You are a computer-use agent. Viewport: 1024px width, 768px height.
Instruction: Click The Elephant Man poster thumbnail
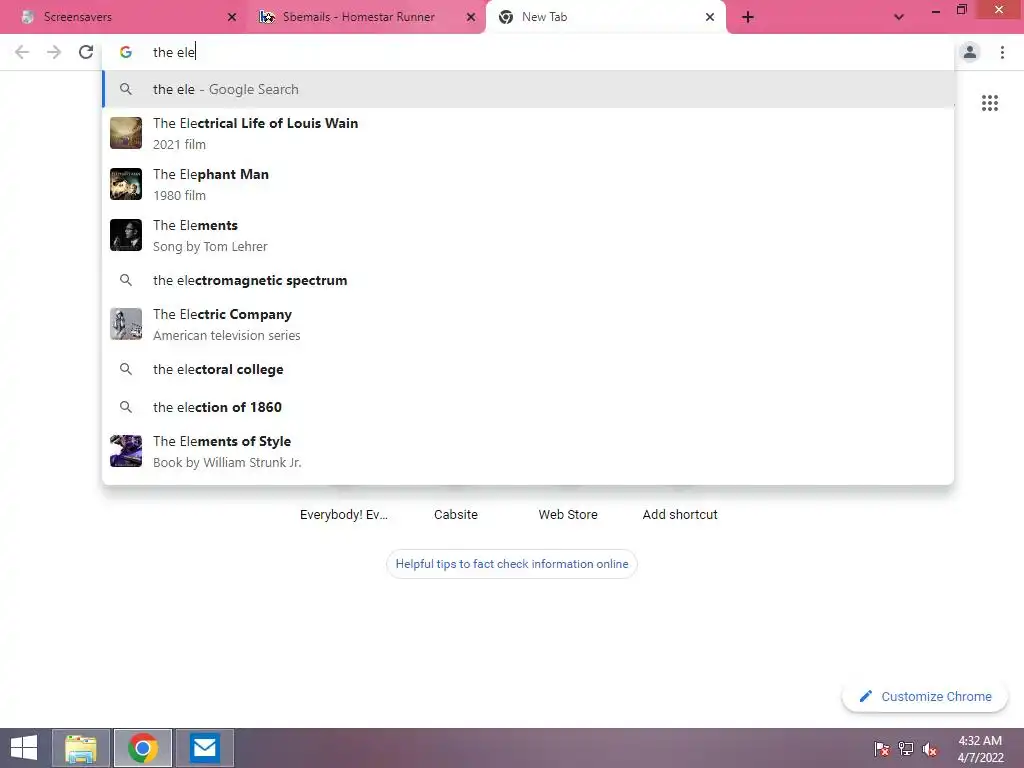click(126, 184)
